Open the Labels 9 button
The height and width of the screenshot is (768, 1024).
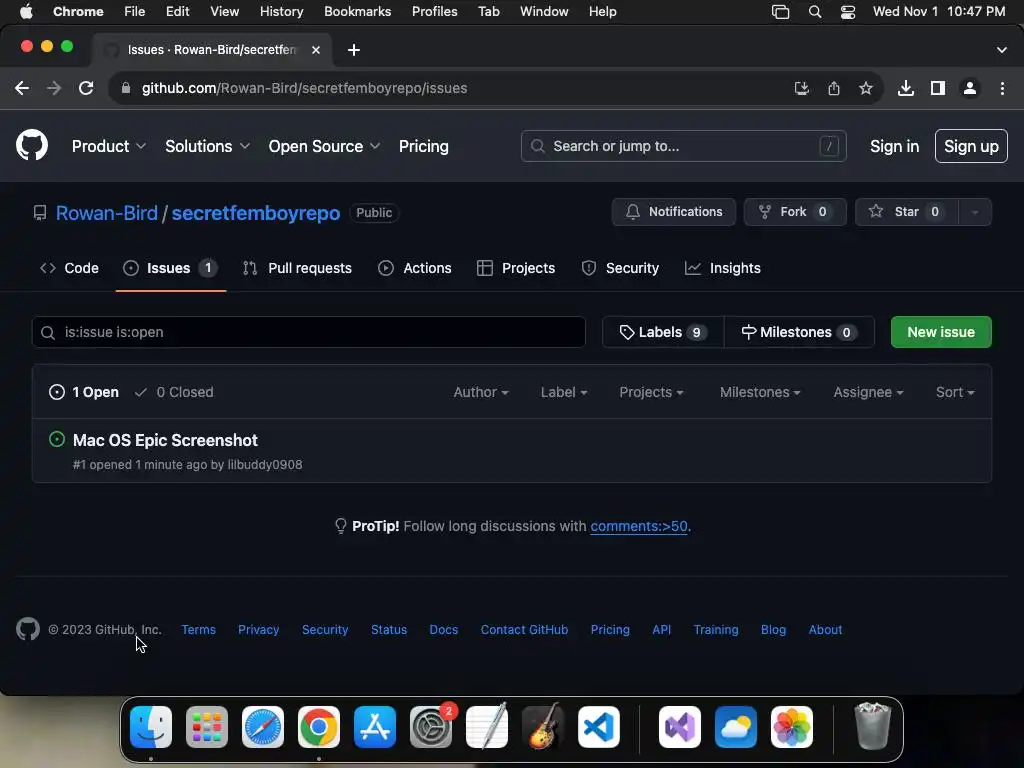663,332
